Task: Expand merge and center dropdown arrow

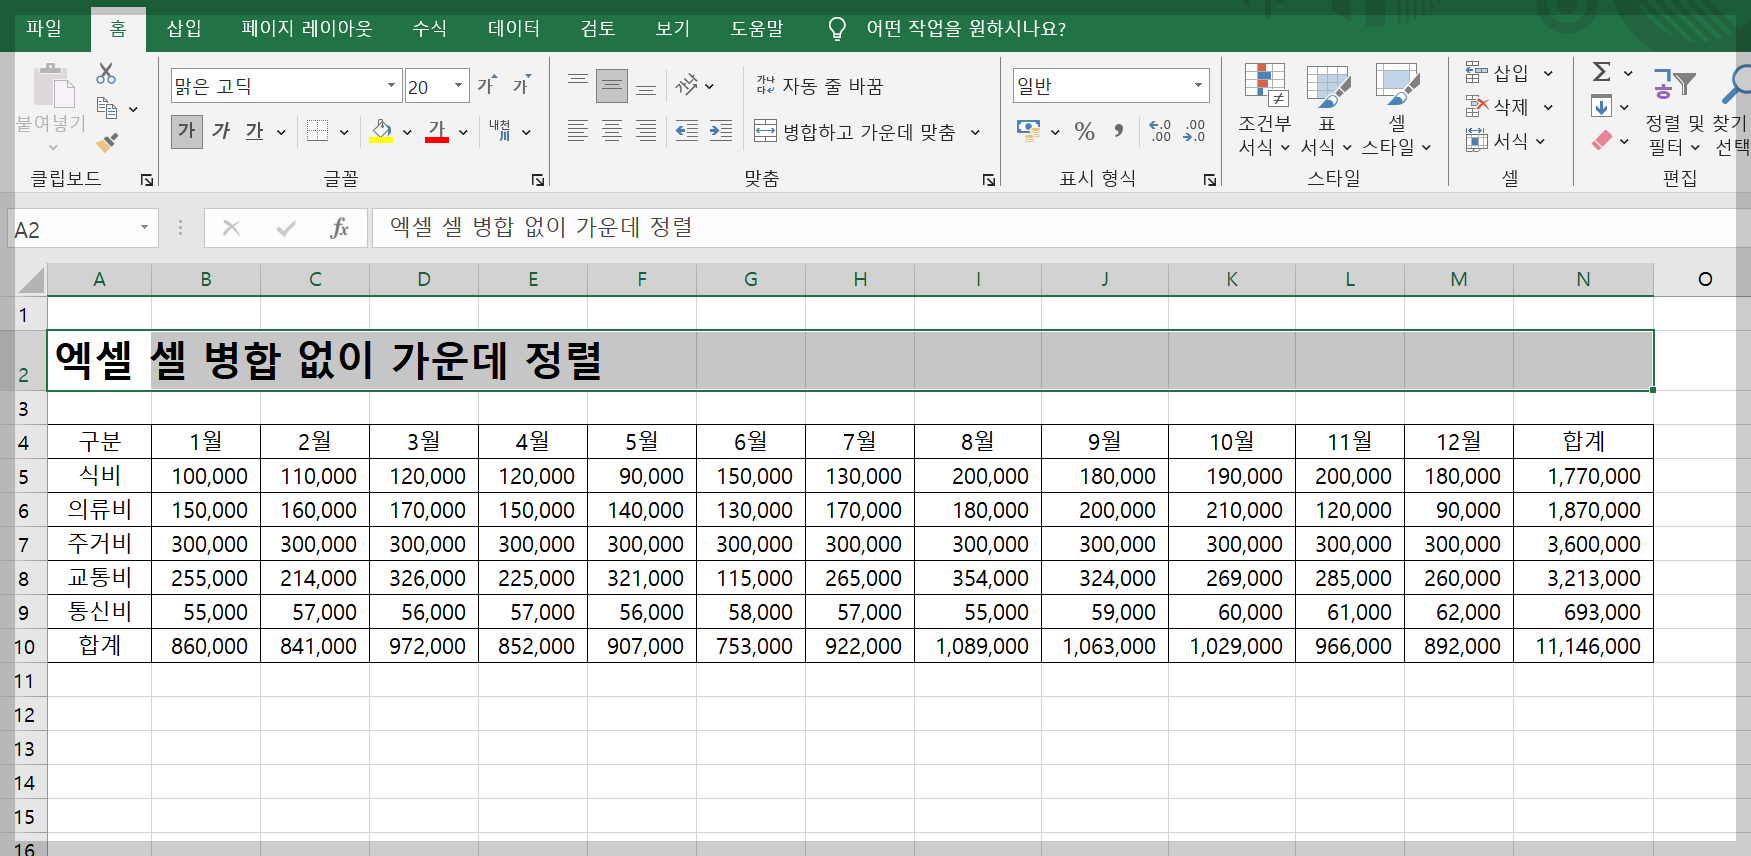Action: coord(975,132)
